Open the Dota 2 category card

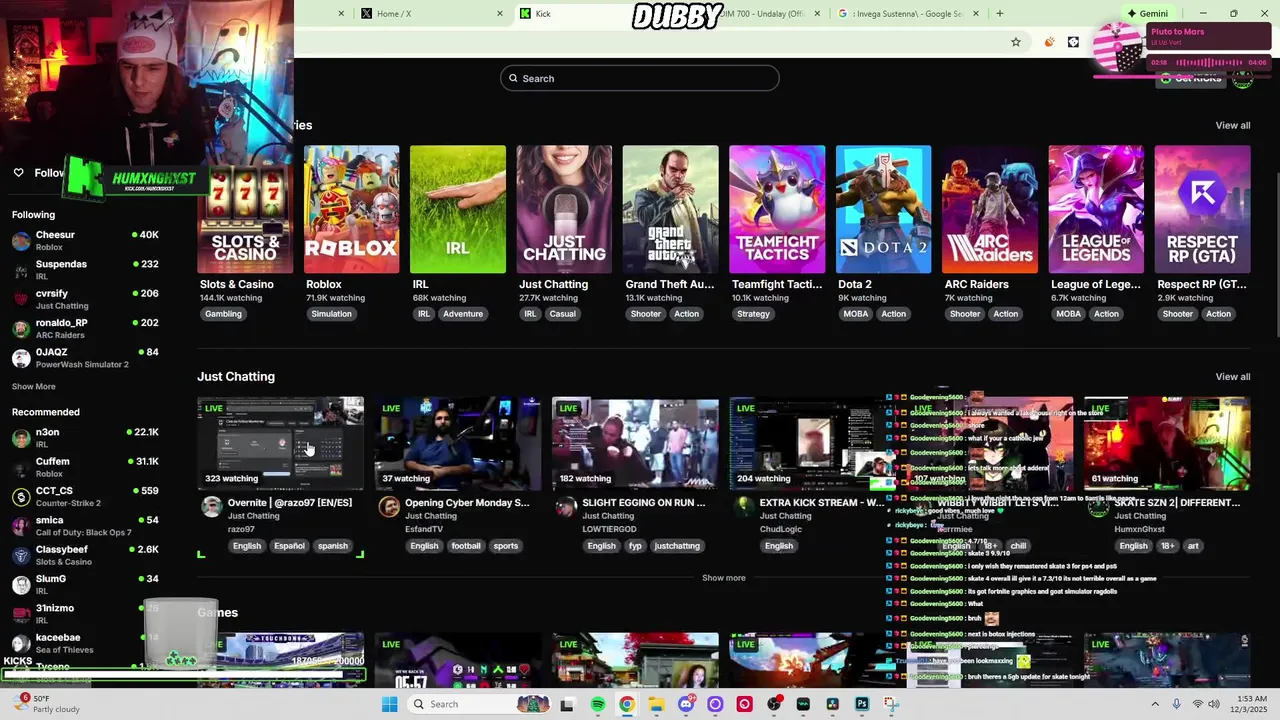click(x=883, y=209)
